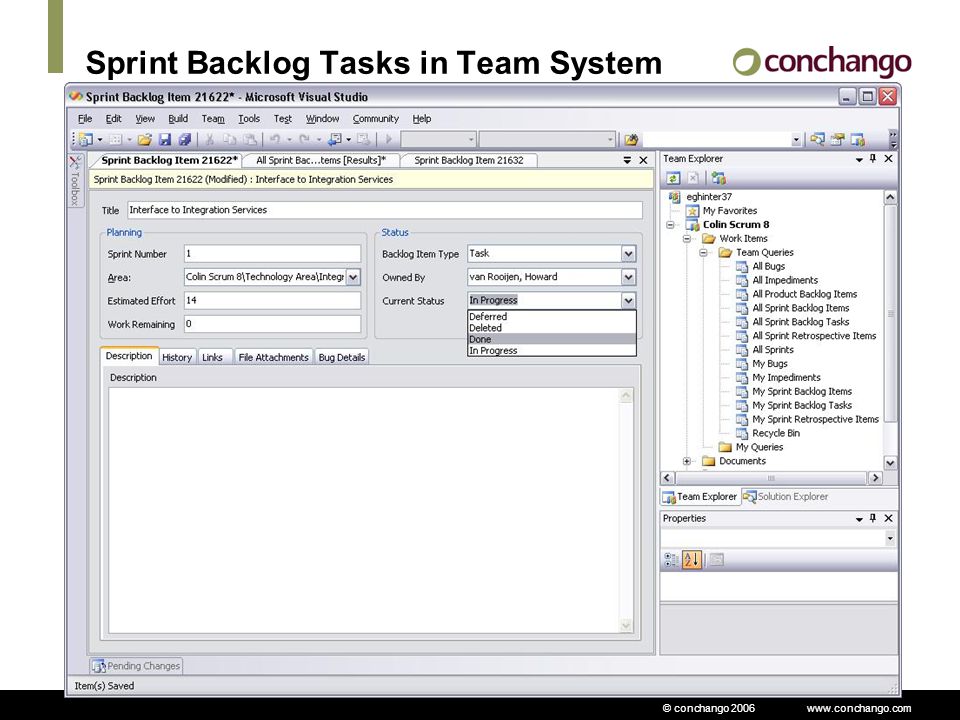Switch to Solution Explorer tab
Viewport: 960px width, 720px height.
pyautogui.click(x=786, y=497)
